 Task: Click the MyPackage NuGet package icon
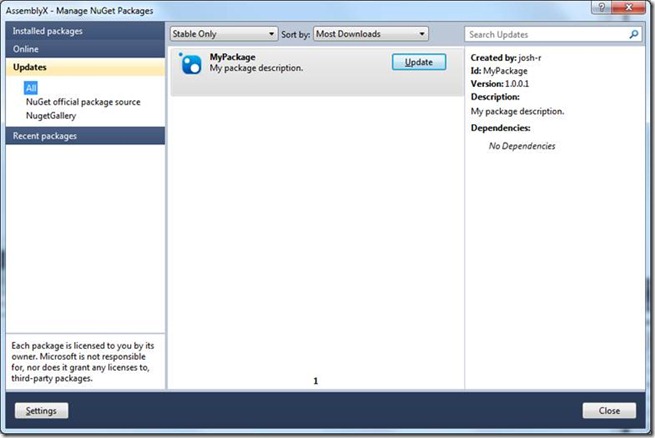coord(190,64)
